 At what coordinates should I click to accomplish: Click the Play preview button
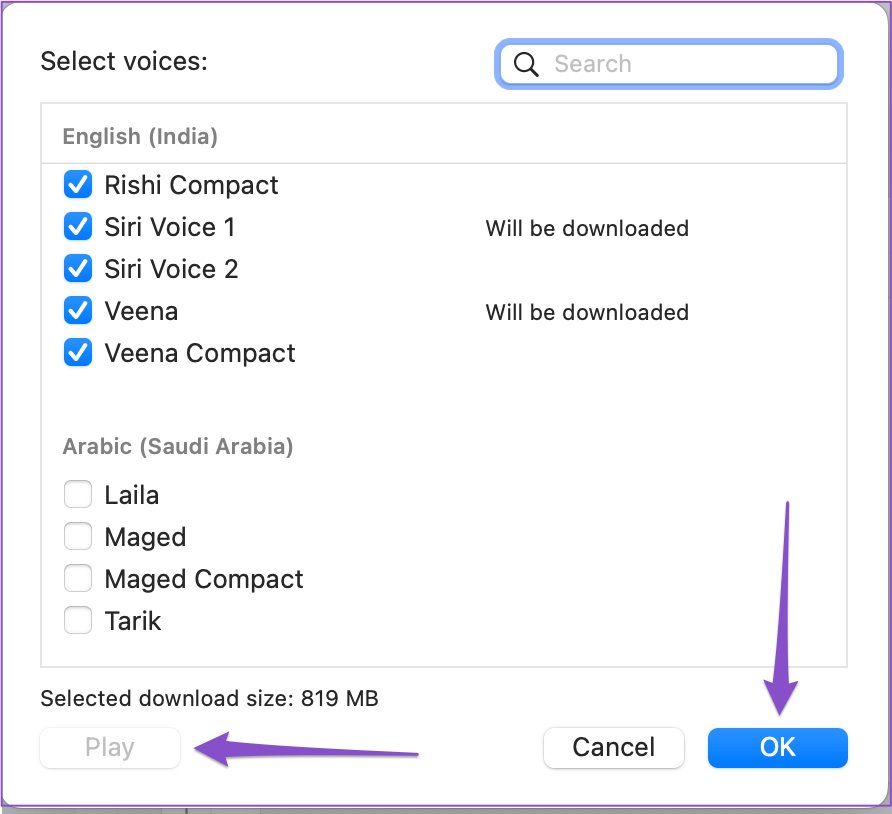[x=110, y=747]
